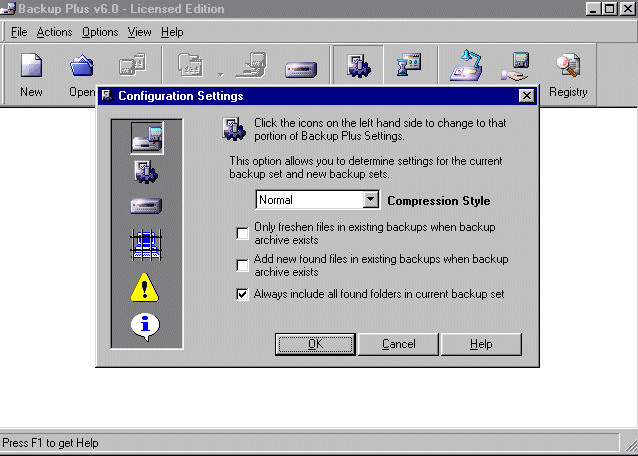
Task: Enable Only freshen files in existing backups
Action: tap(242, 233)
